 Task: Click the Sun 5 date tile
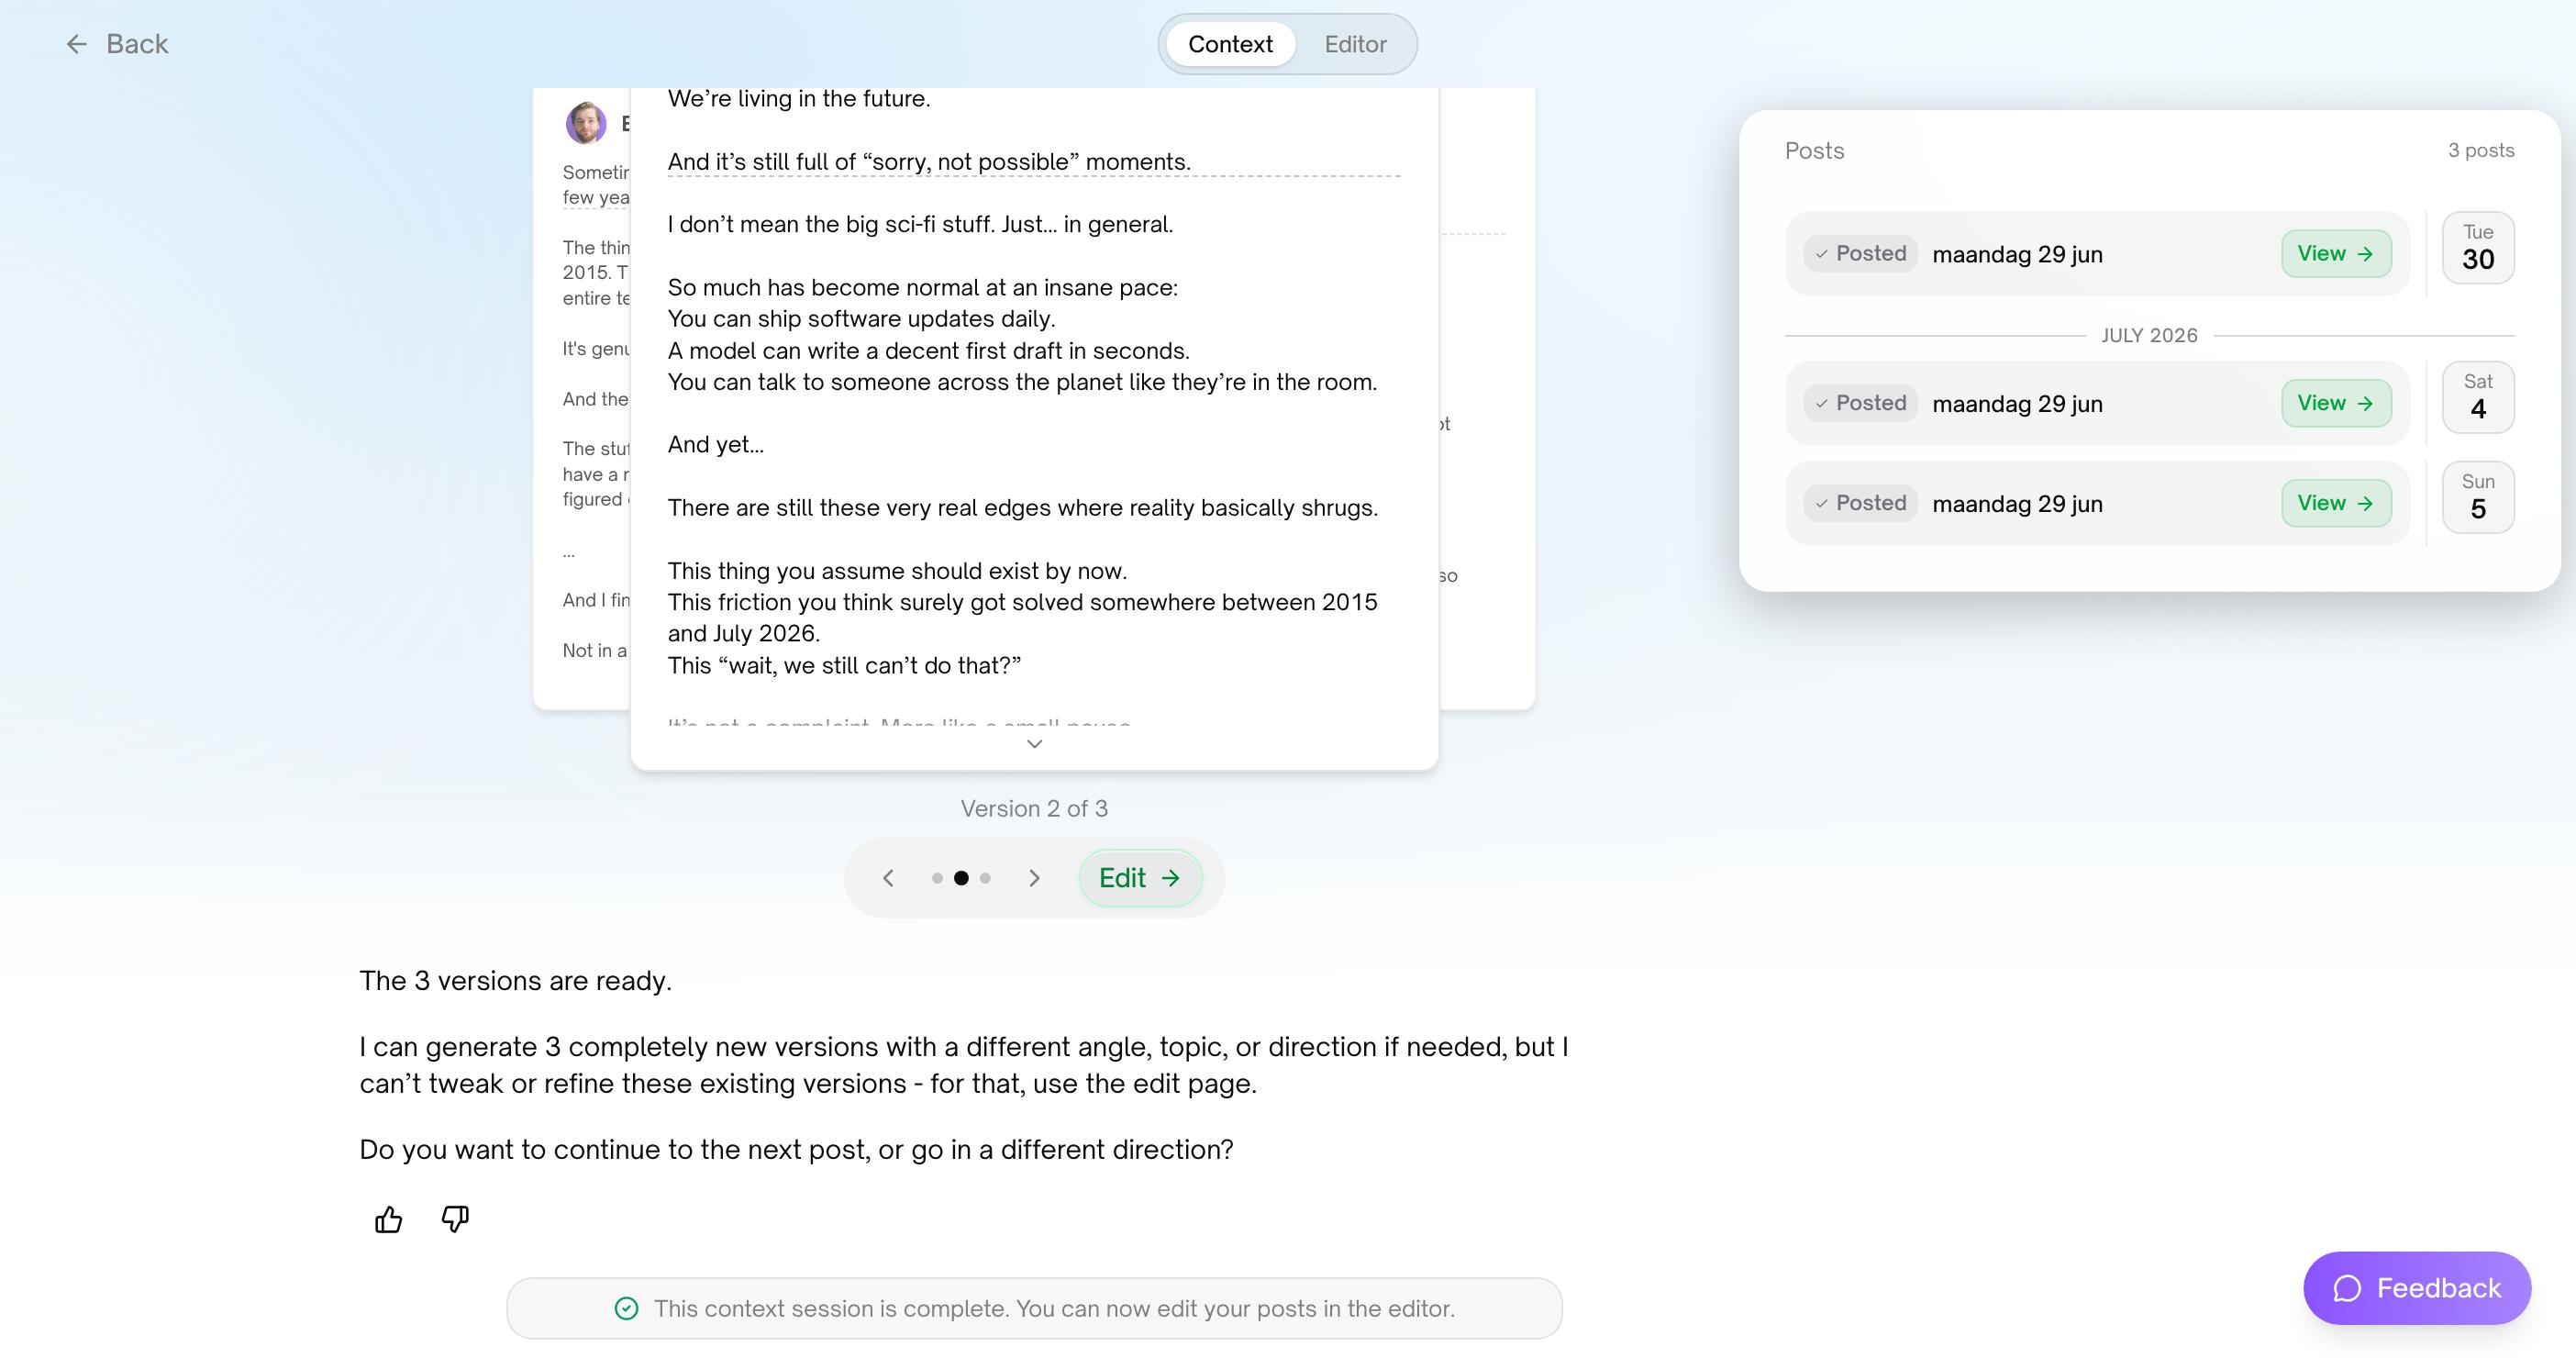tap(2478, 497)
